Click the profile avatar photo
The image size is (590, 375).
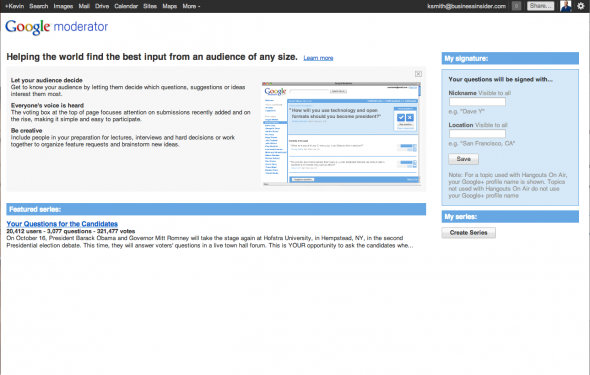[566, 6]
